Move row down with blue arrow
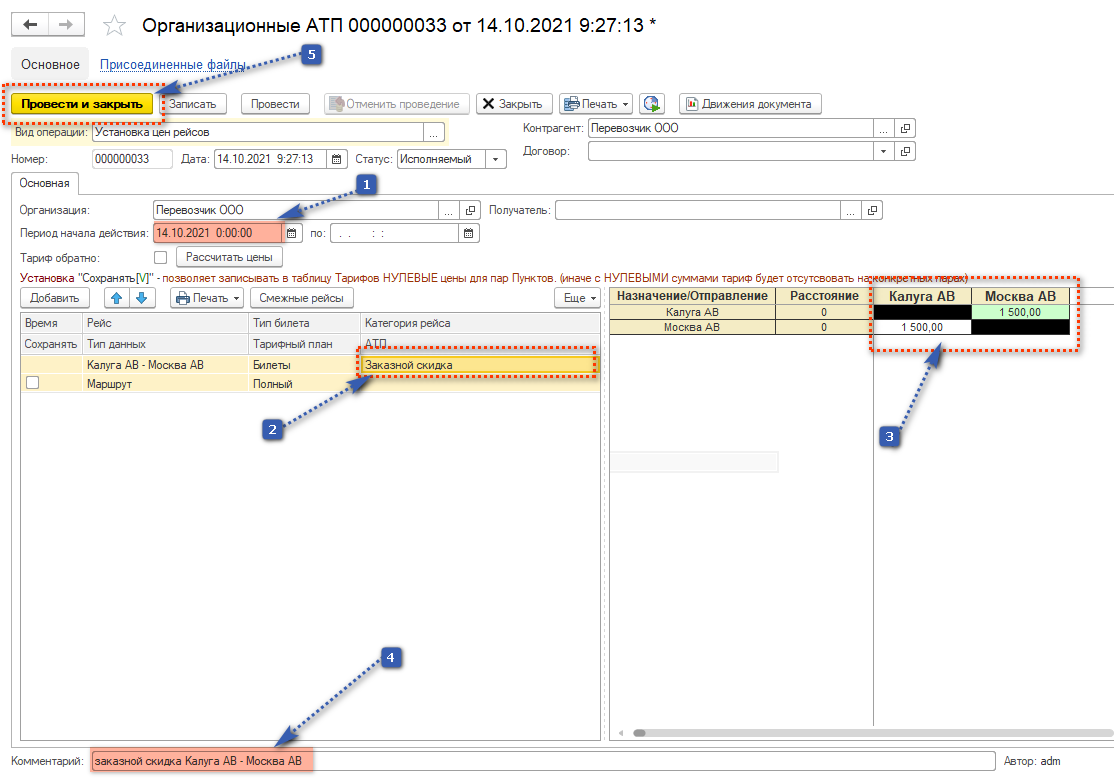 tap(142, 298)
